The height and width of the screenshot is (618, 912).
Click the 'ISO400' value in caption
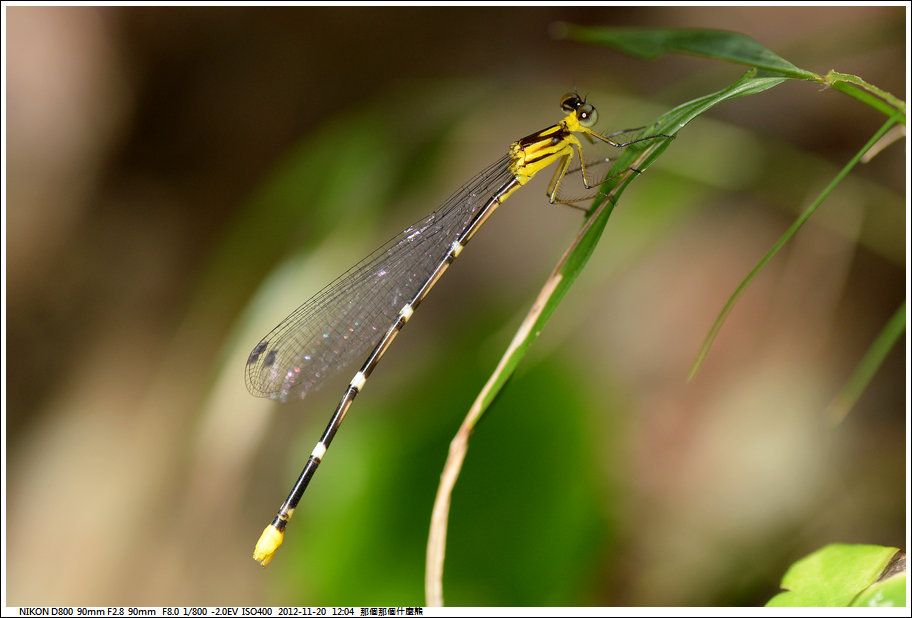(x=257, y=612)
